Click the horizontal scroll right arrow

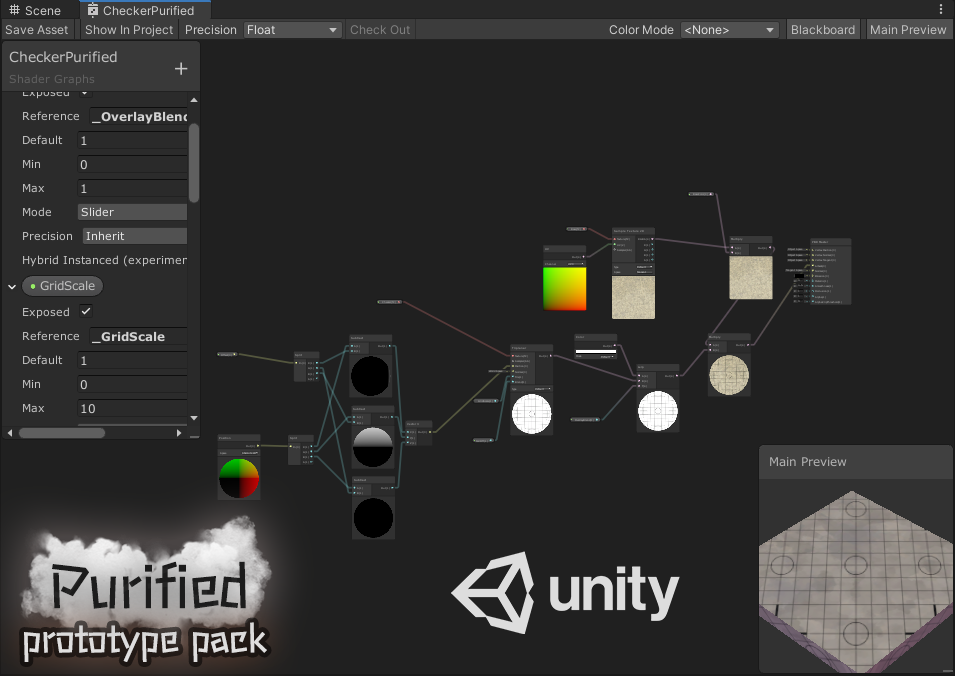tap(178, 433)
